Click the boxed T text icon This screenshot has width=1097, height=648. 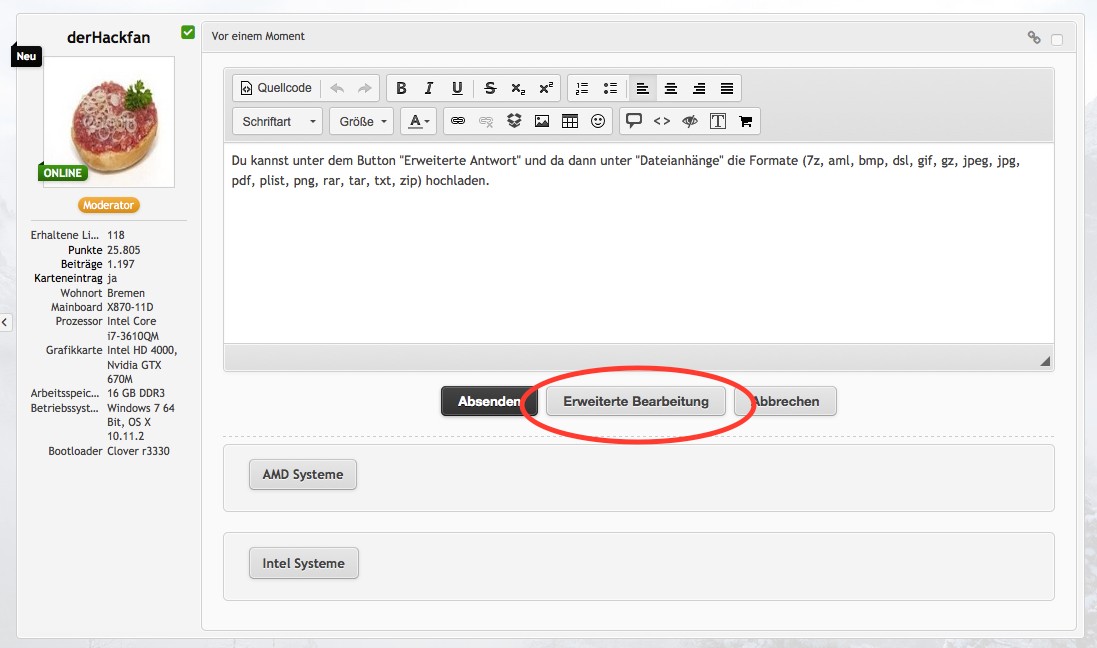[718, 121]
